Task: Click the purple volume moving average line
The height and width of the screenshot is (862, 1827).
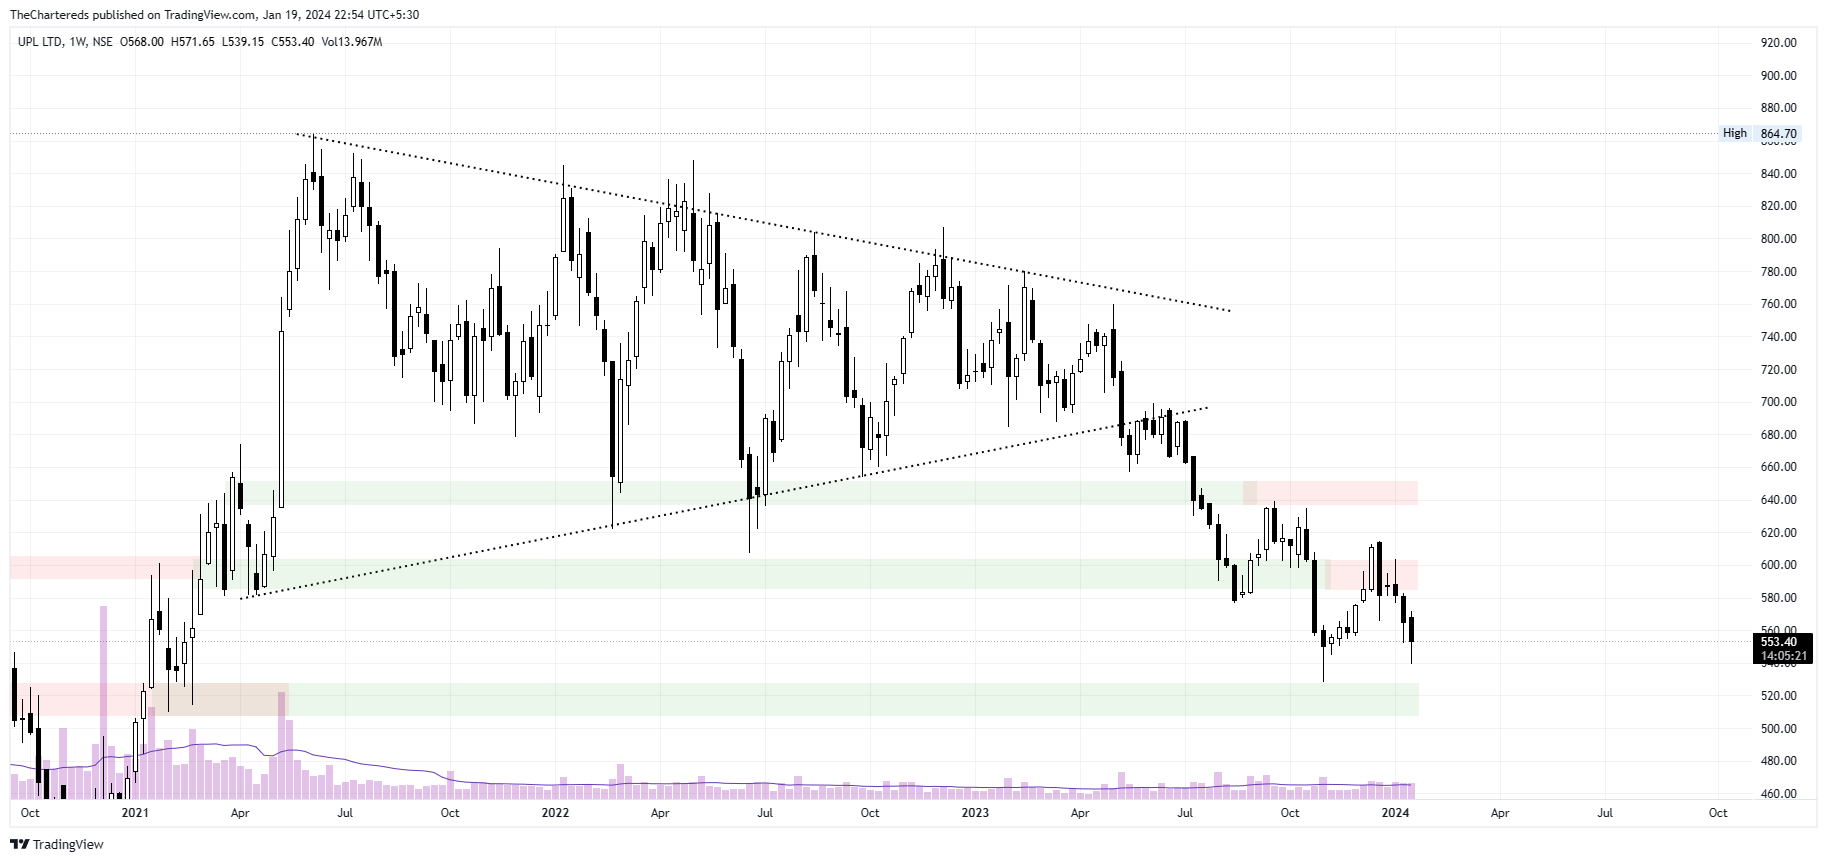Action: tap(712, 783)
